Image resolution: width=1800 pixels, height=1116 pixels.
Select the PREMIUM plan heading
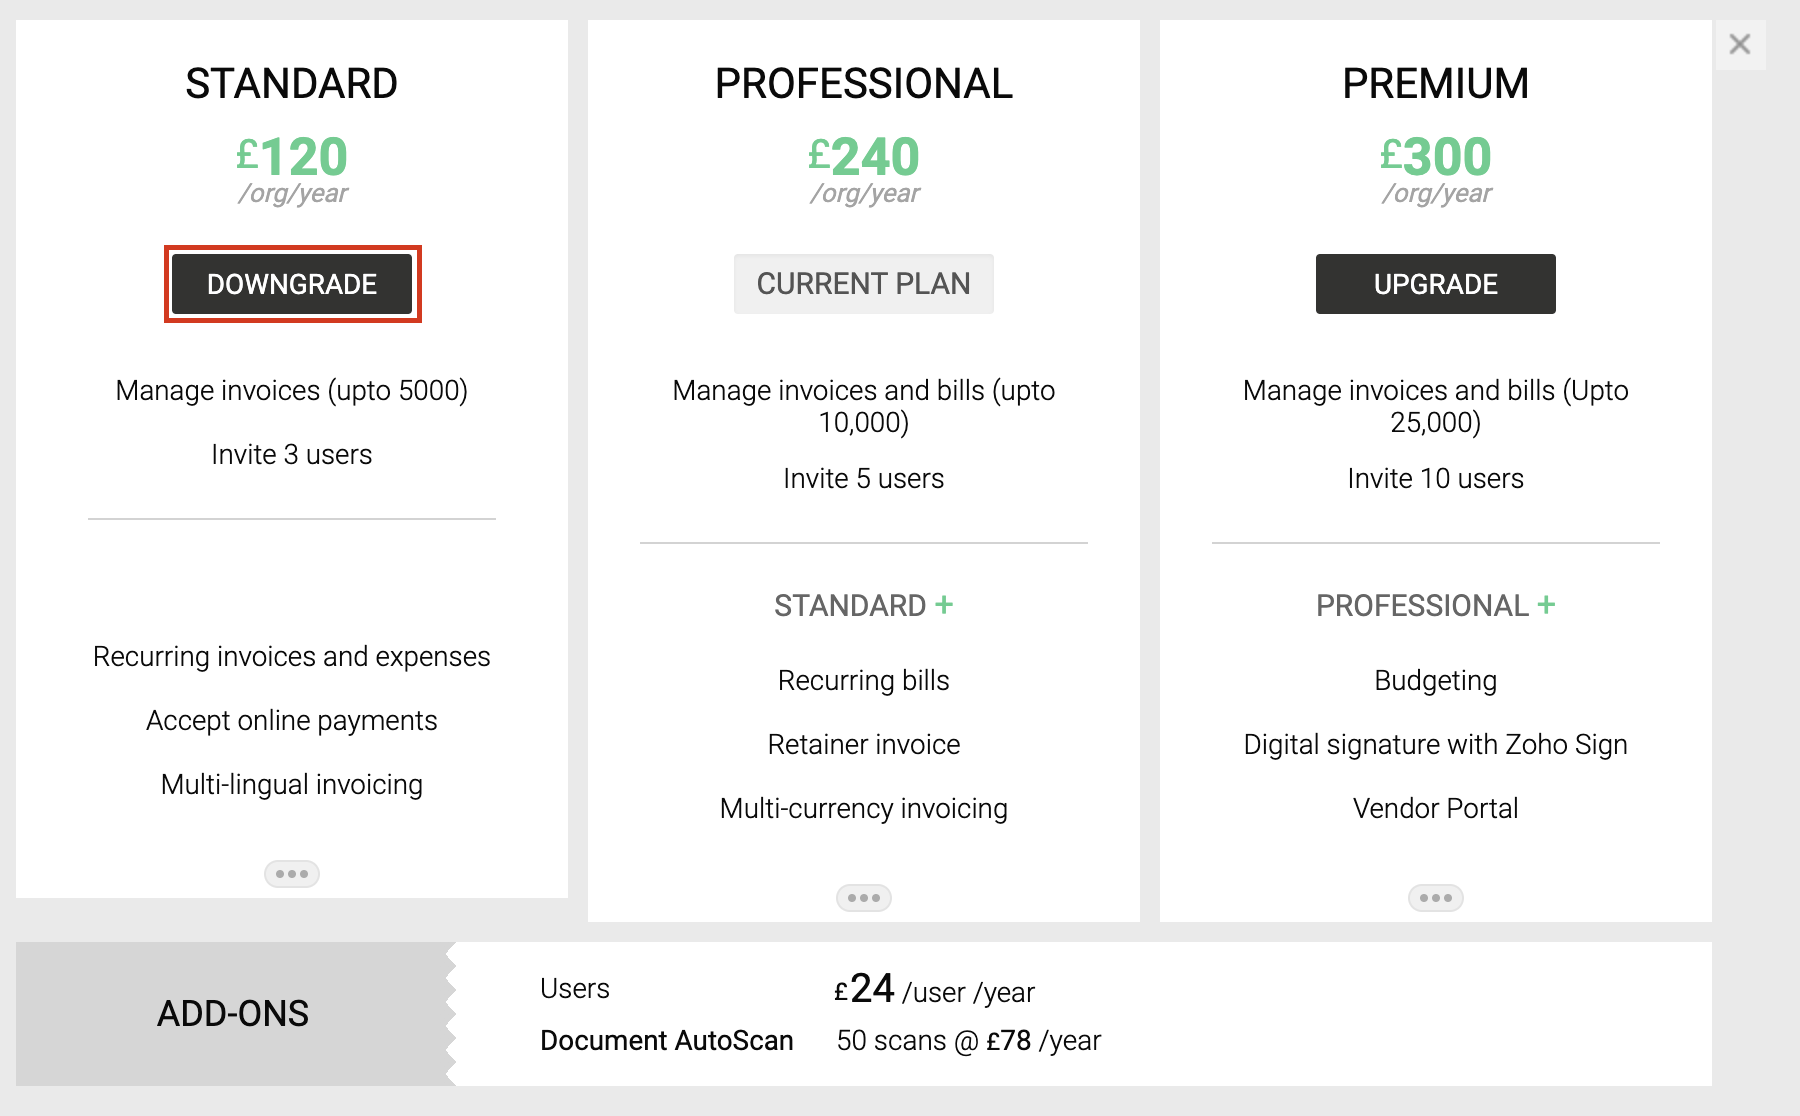(1435, 84)
